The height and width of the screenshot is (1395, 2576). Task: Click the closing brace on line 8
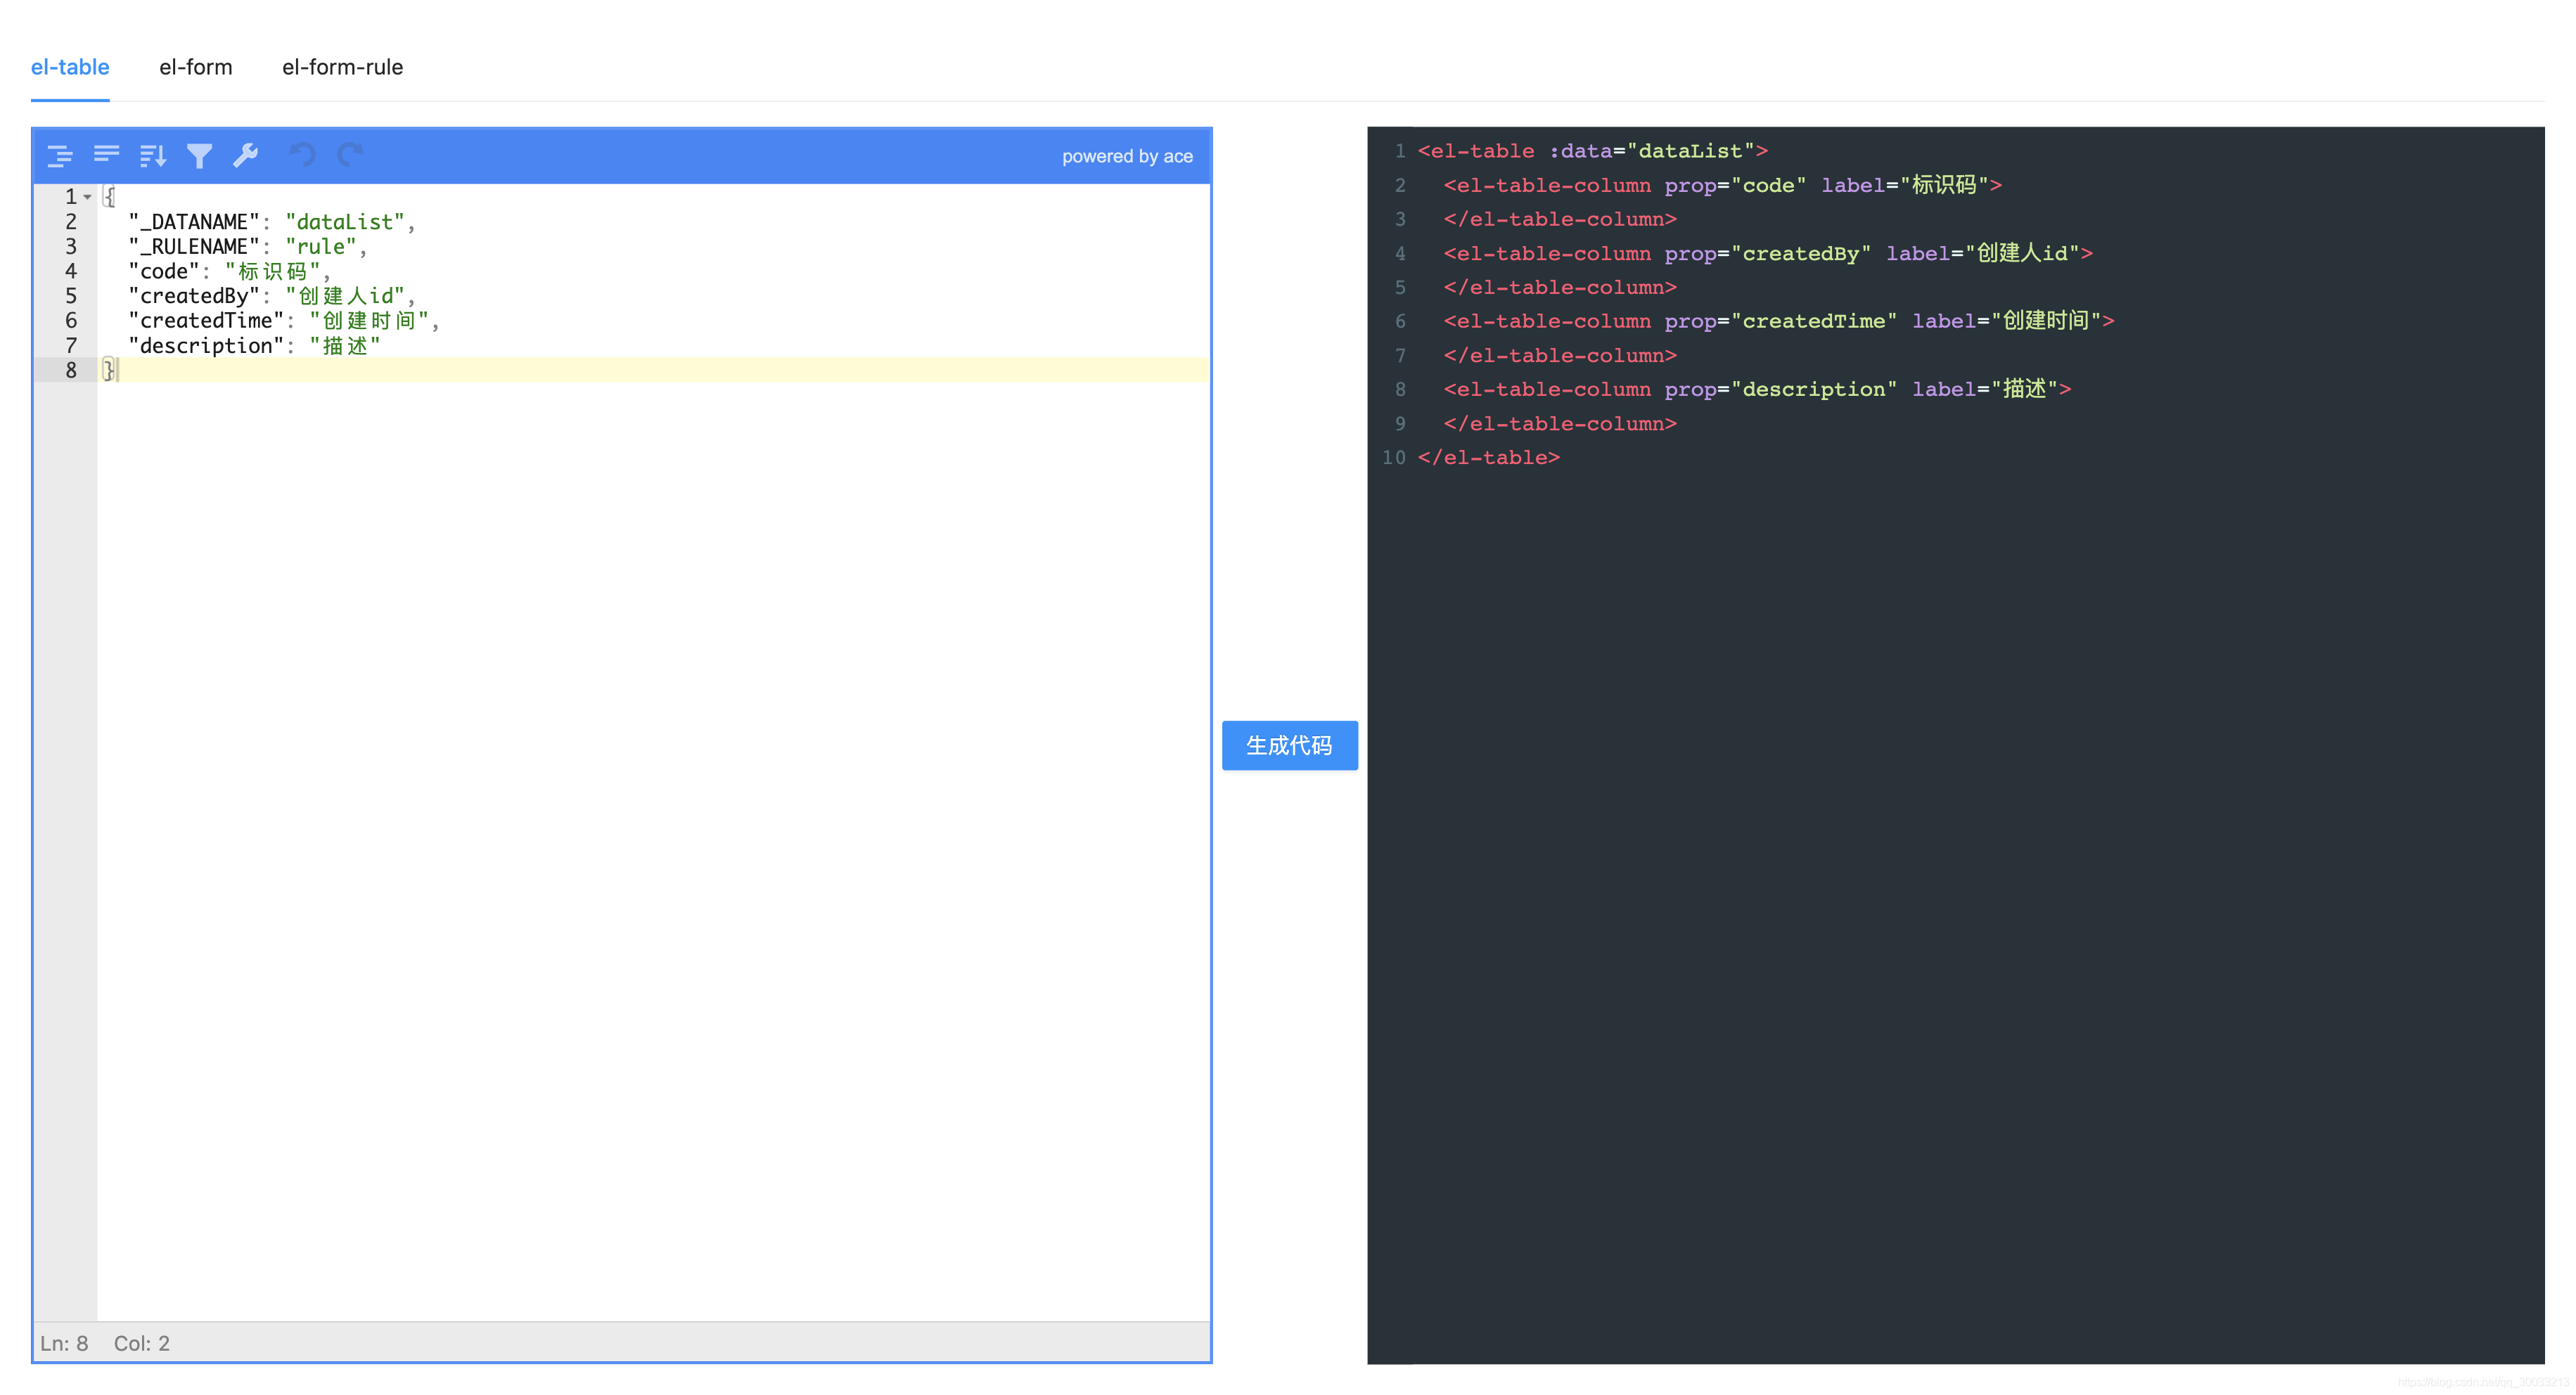109,370
